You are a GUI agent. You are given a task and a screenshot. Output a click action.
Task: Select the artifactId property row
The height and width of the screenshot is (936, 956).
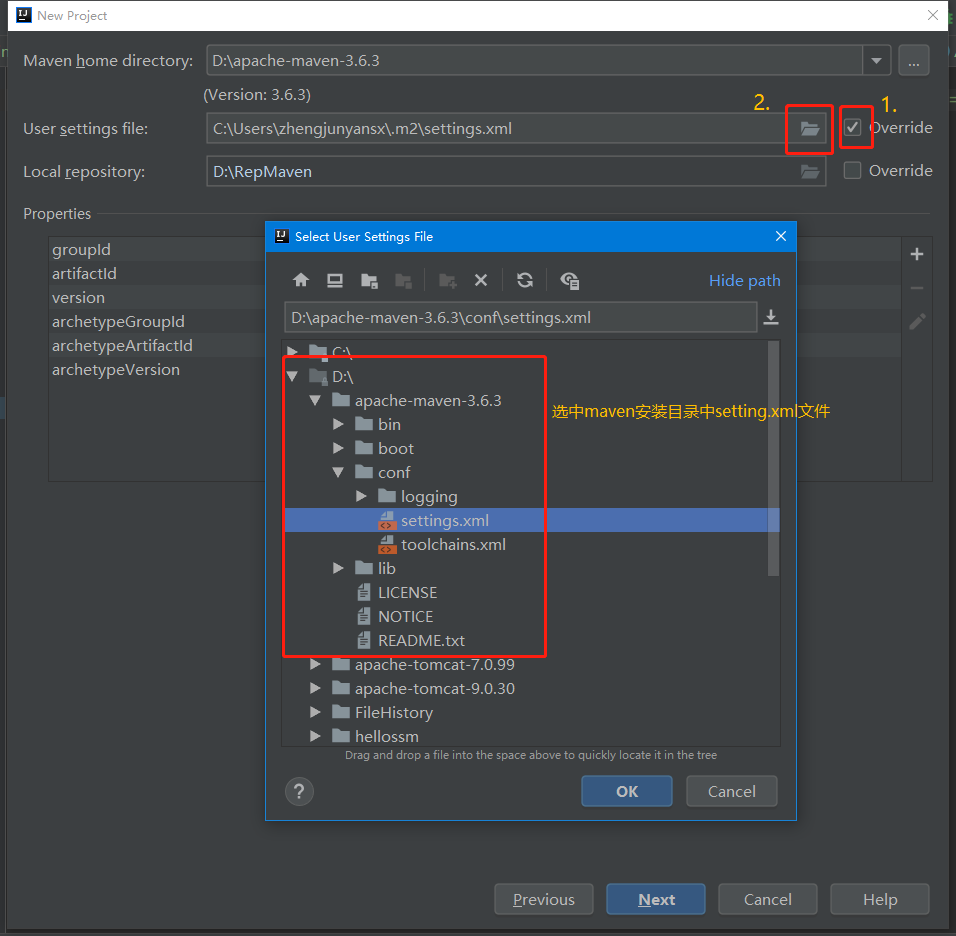point(157,273)
